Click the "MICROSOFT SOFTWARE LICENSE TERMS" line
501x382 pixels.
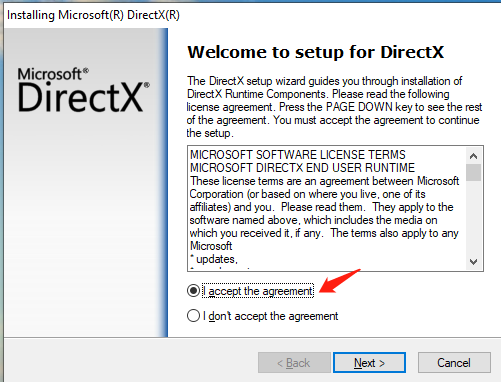point(298,155)
